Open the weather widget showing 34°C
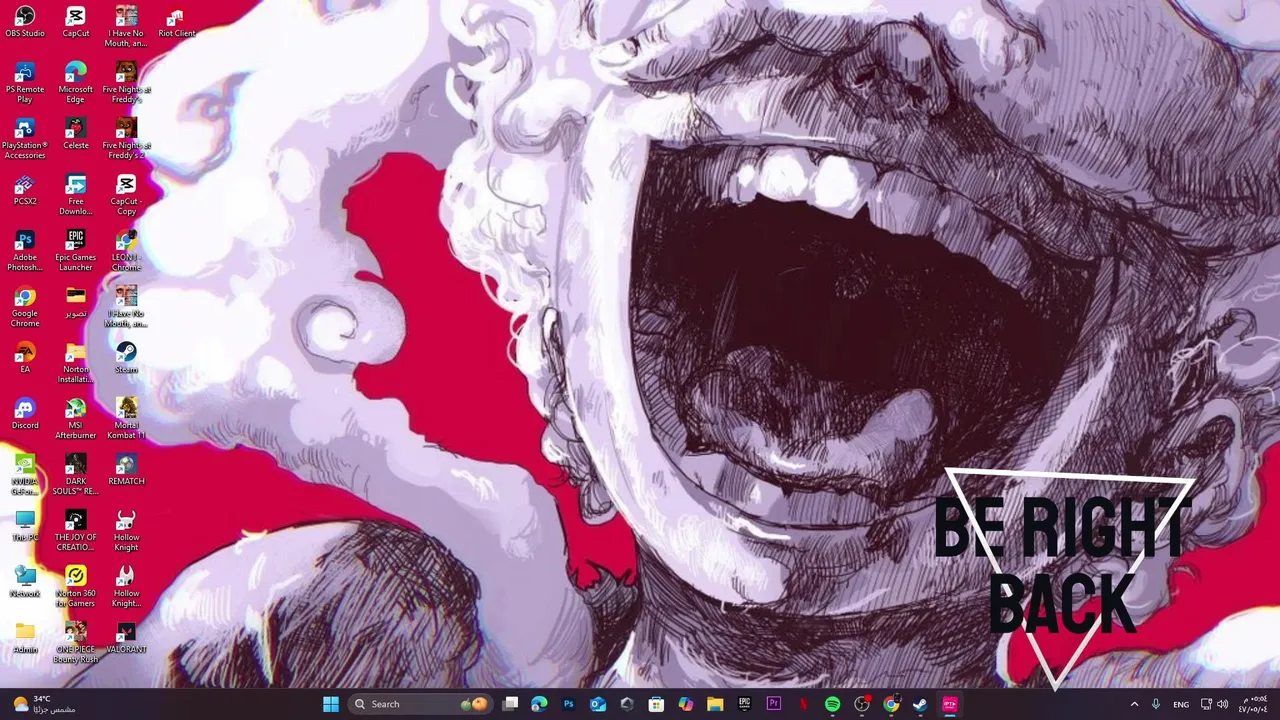 pos(42,704)
